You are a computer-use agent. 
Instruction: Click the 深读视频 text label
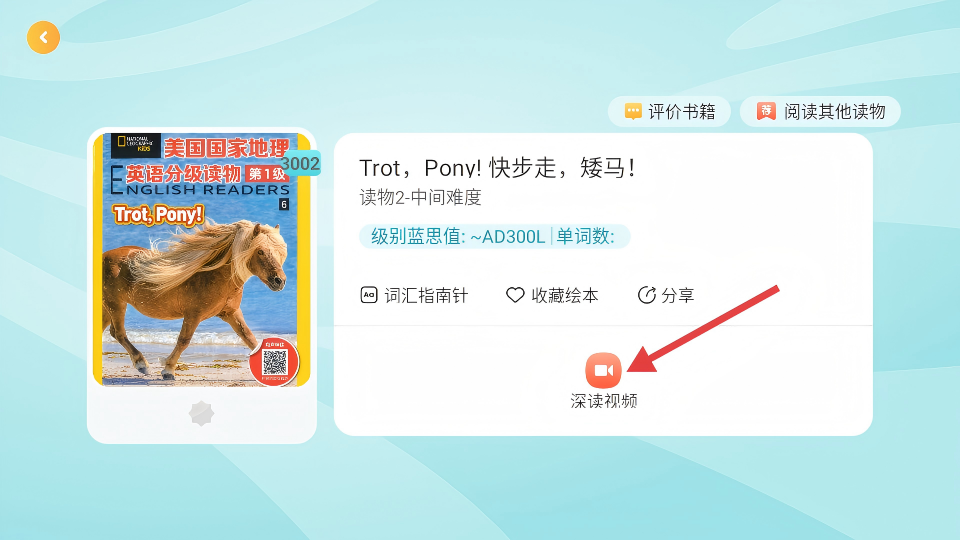604,401
